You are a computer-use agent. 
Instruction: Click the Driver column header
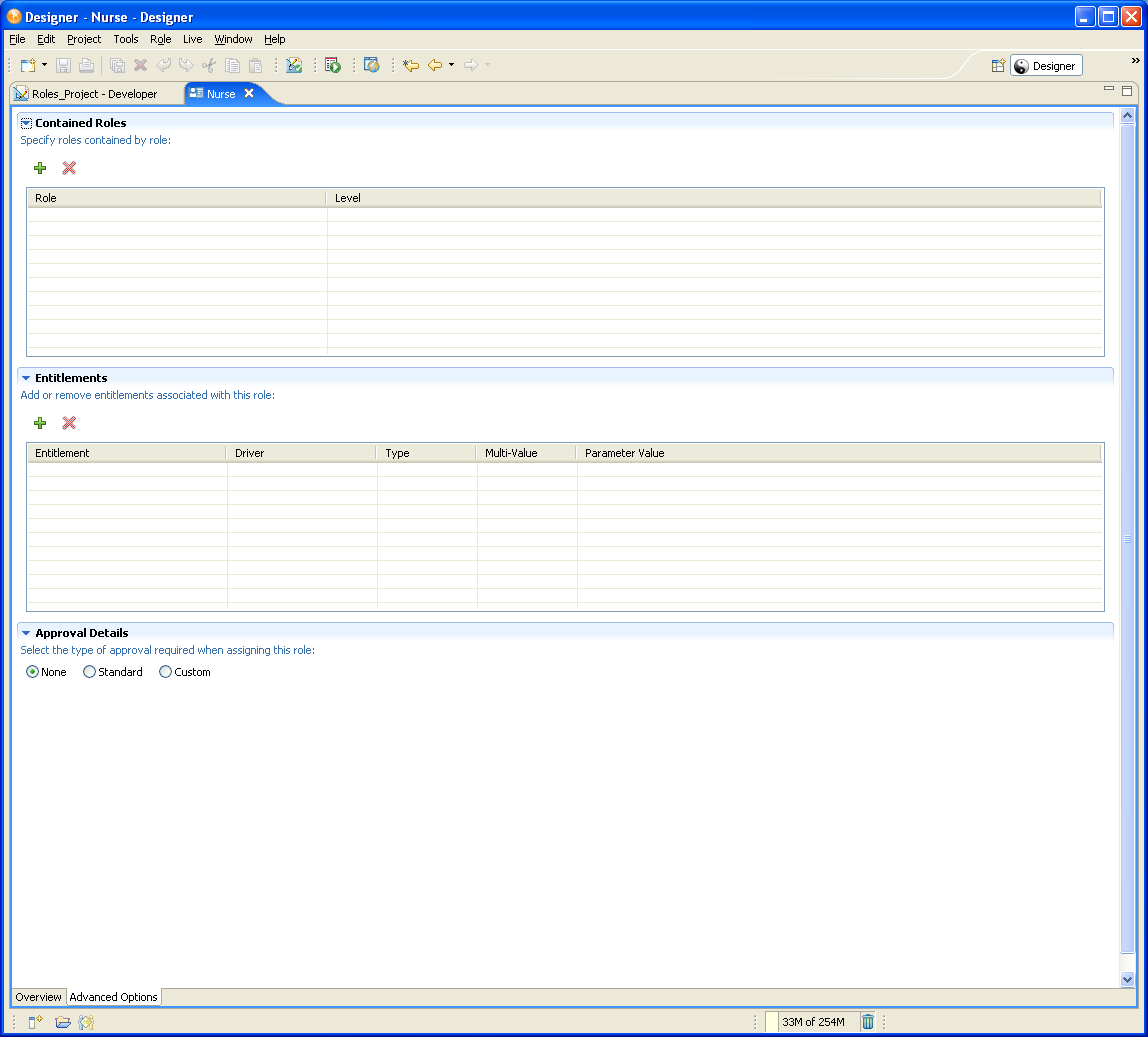(x=302, y=453)
